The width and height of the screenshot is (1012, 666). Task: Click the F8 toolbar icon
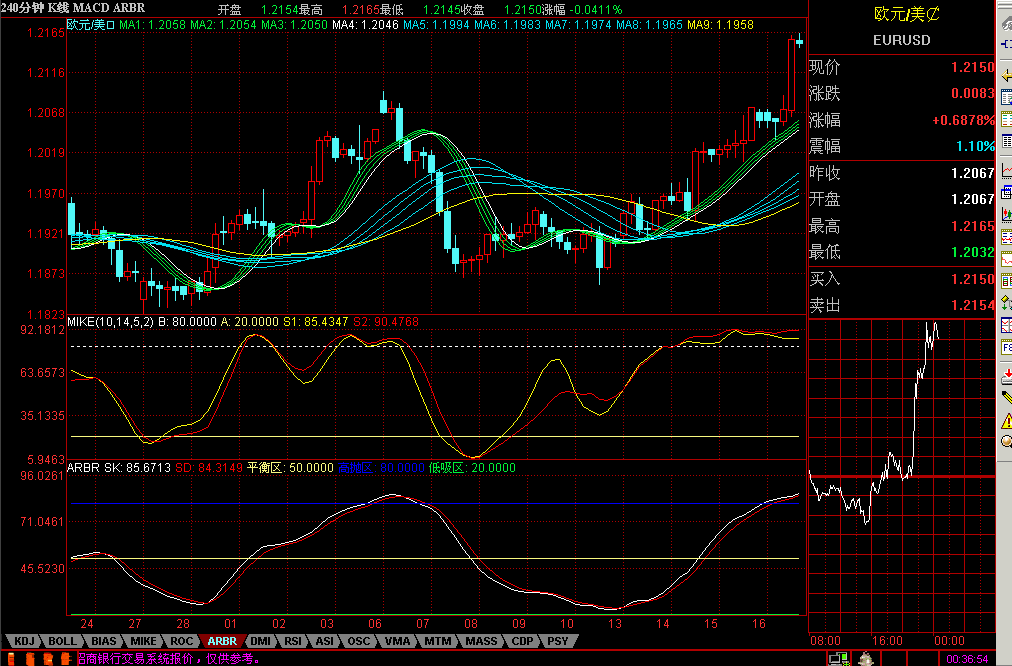1006,347
